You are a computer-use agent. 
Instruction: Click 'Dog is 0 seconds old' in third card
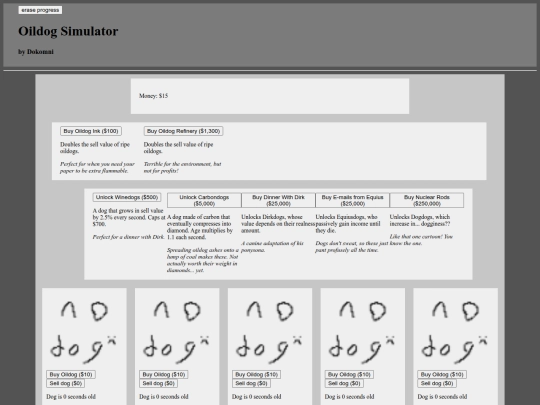tap(257, 397)
